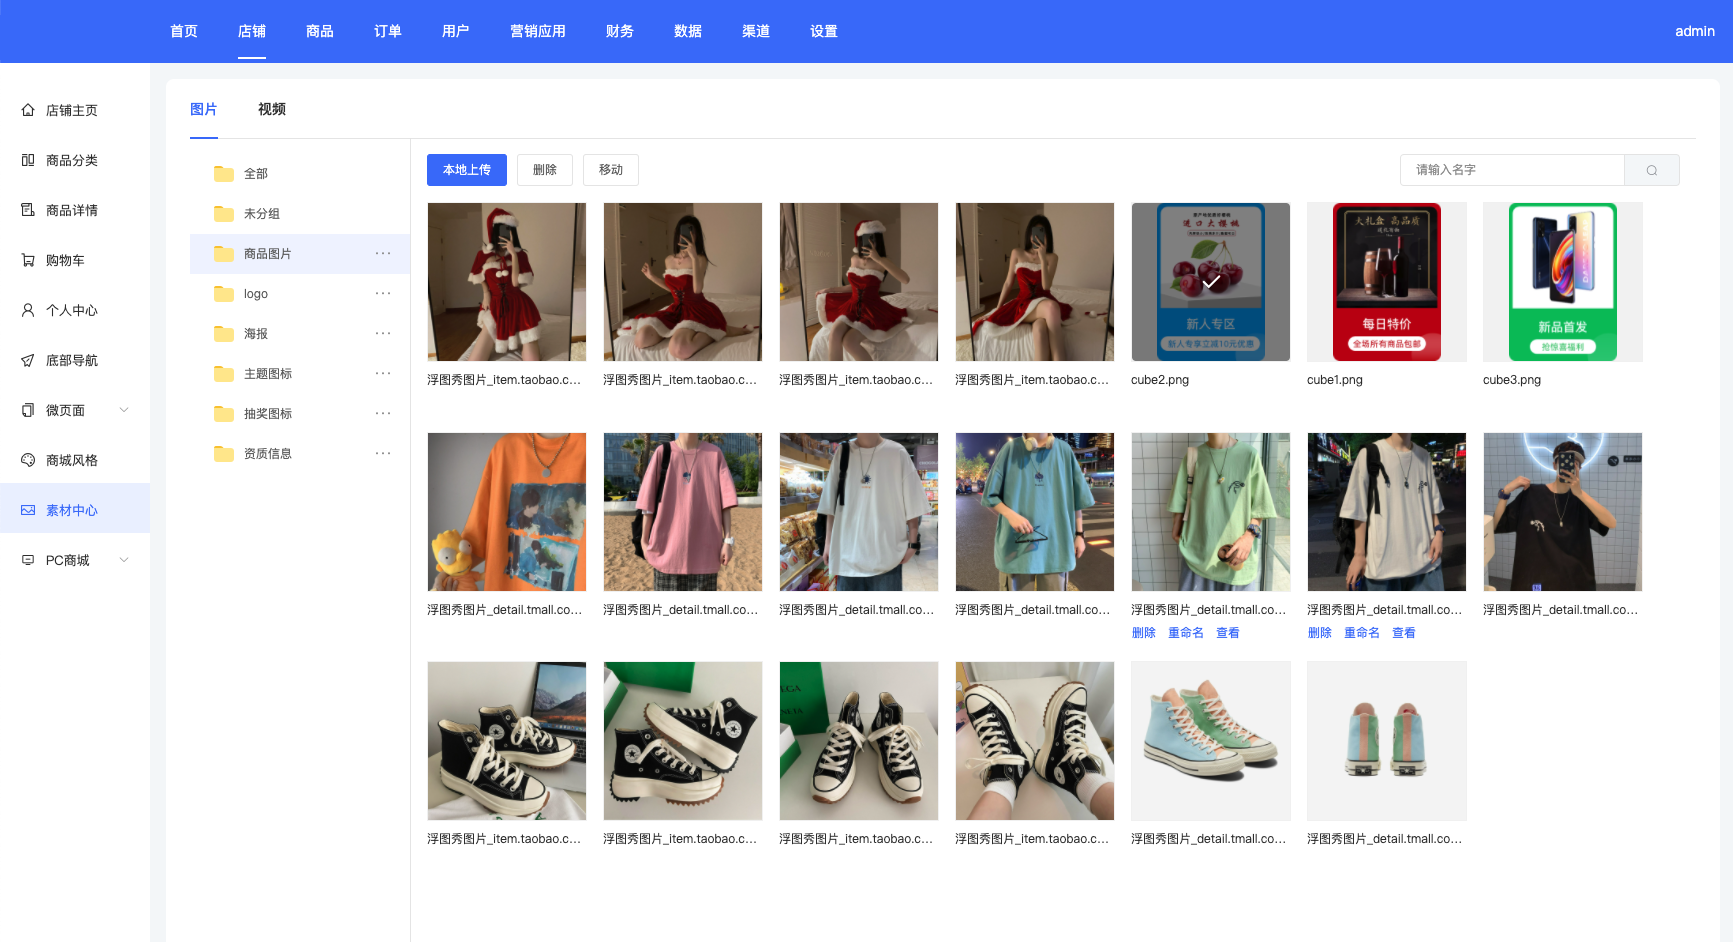
Task: Click the person icon for 个人中心
Action: (x=28, y=310)
